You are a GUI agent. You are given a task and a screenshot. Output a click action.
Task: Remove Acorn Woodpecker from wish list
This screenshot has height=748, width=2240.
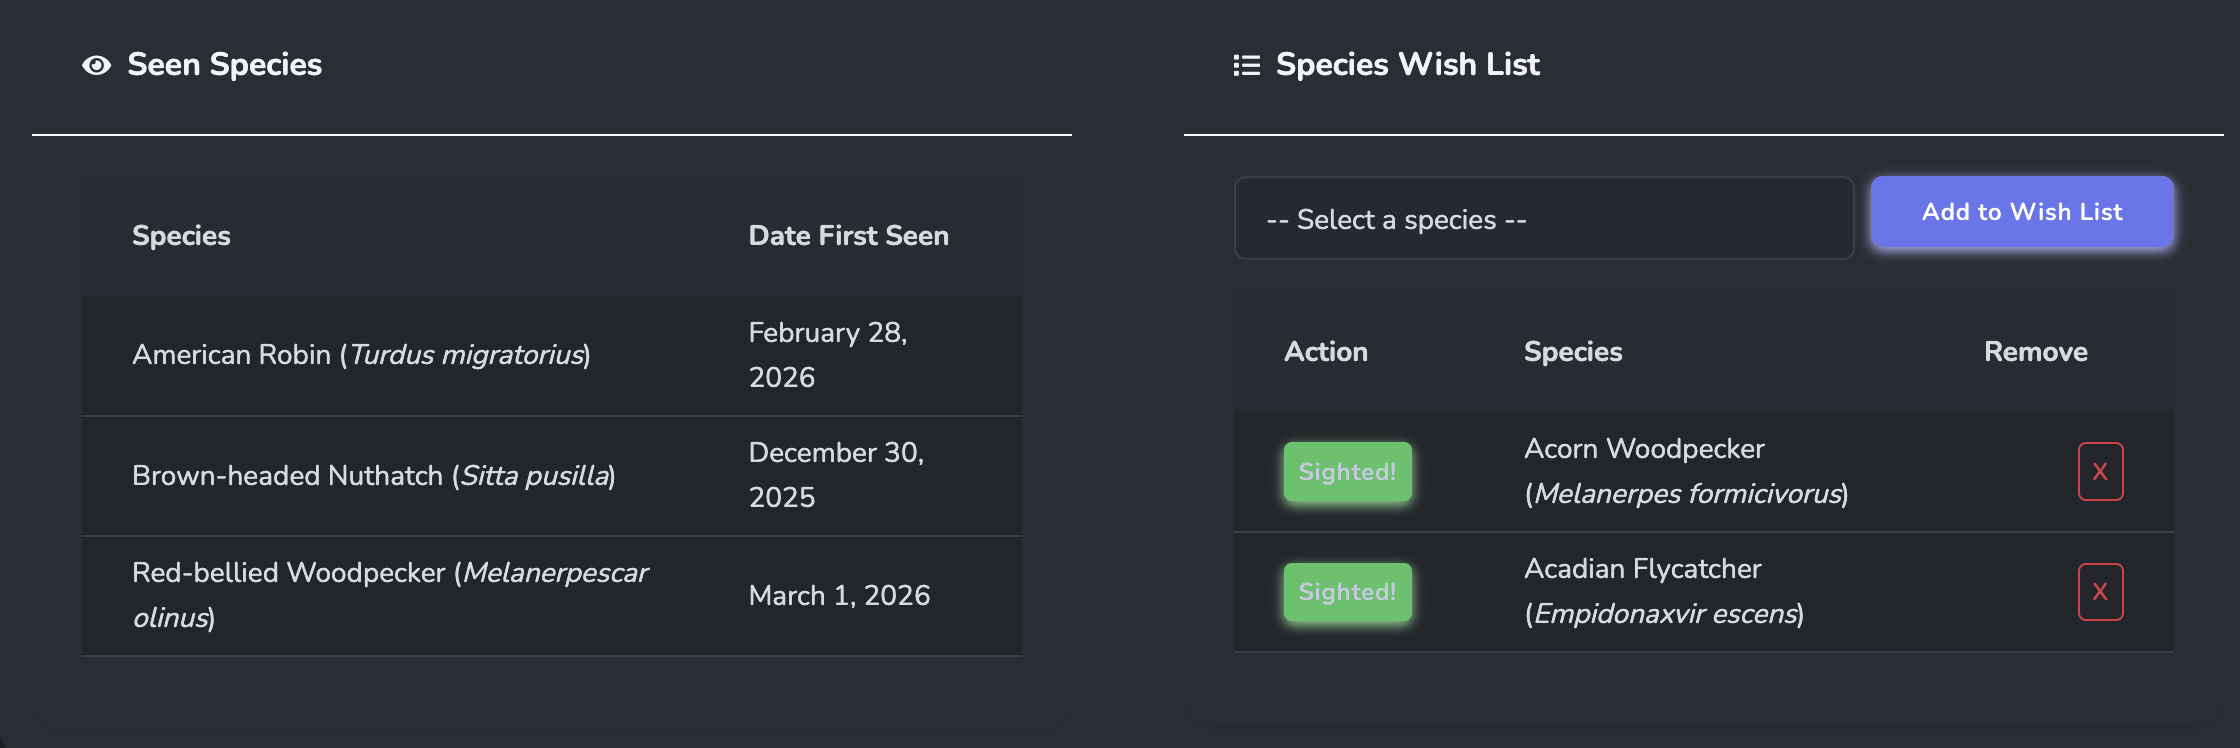2100,472
